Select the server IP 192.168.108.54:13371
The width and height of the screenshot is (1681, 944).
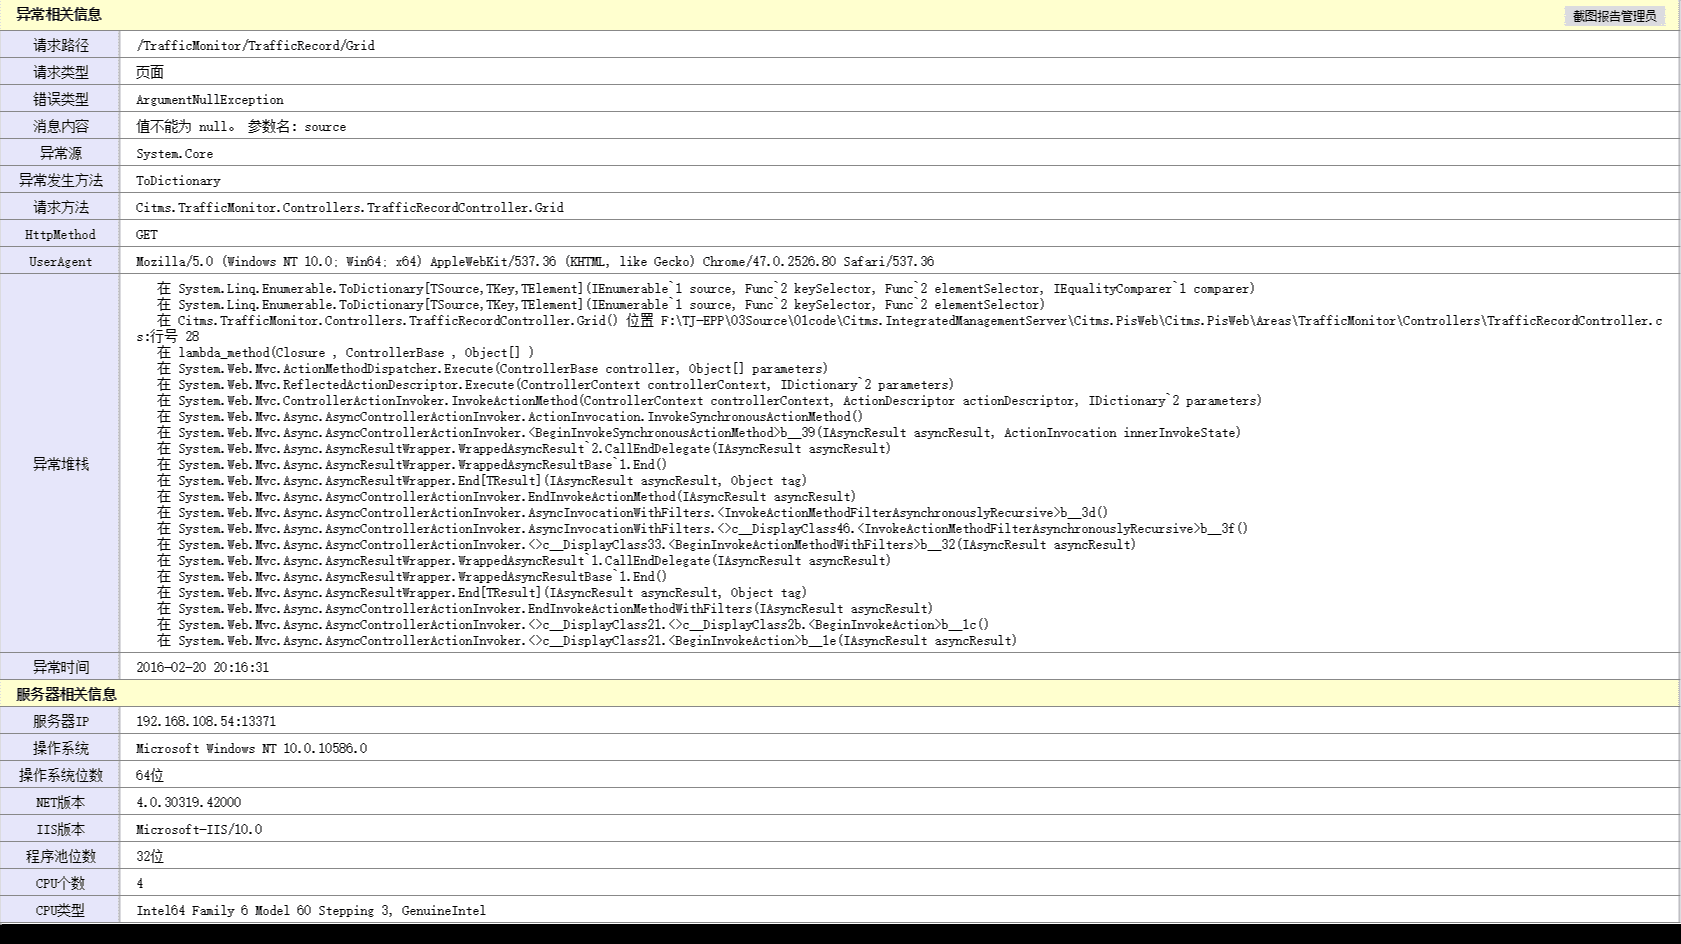click(x=206, y=721)
